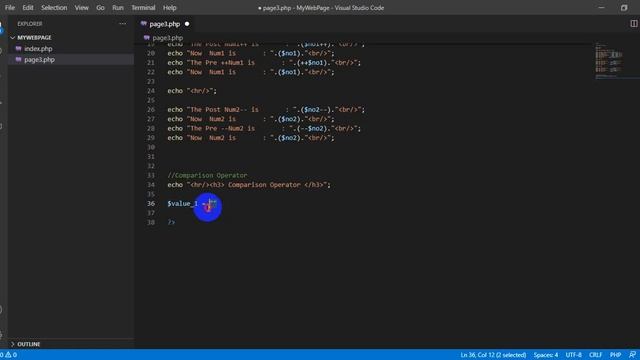Screen dimensions: 640x360
Task: Open the Help menu
Action: pyautogui.click(x=170, y=8)
